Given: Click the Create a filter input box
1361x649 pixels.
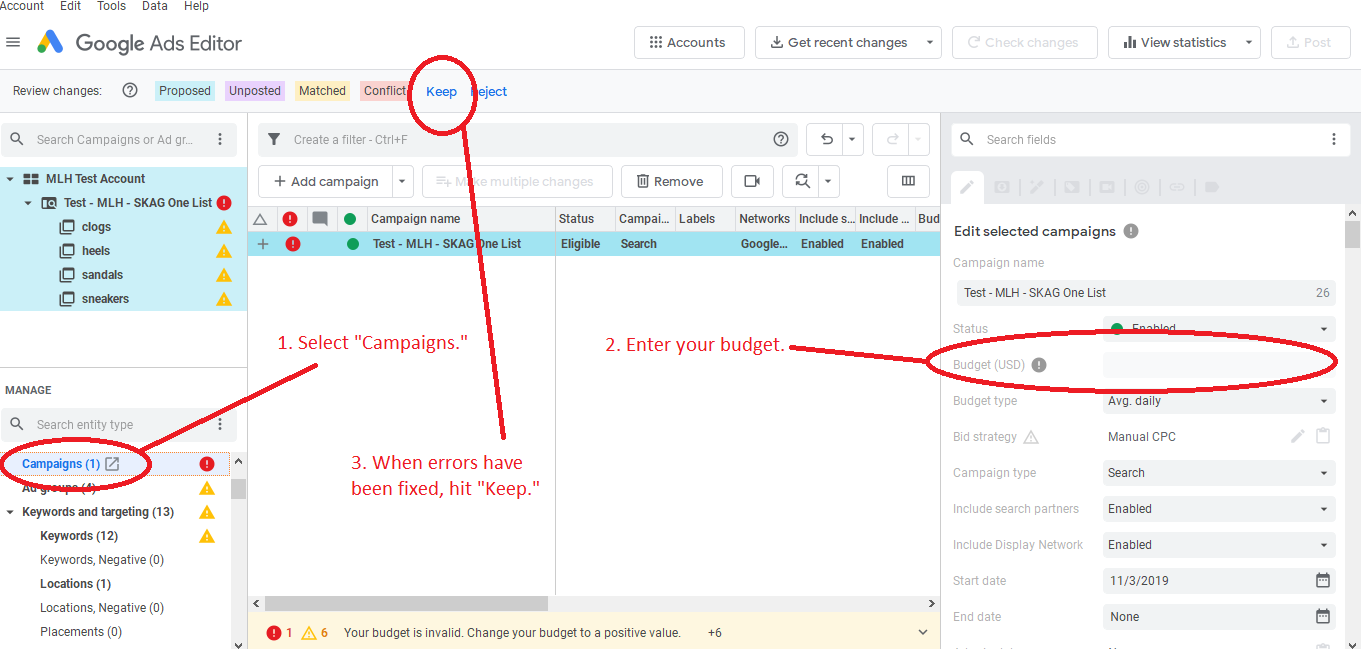Looking at the screenshot, I should coord(530,140).
